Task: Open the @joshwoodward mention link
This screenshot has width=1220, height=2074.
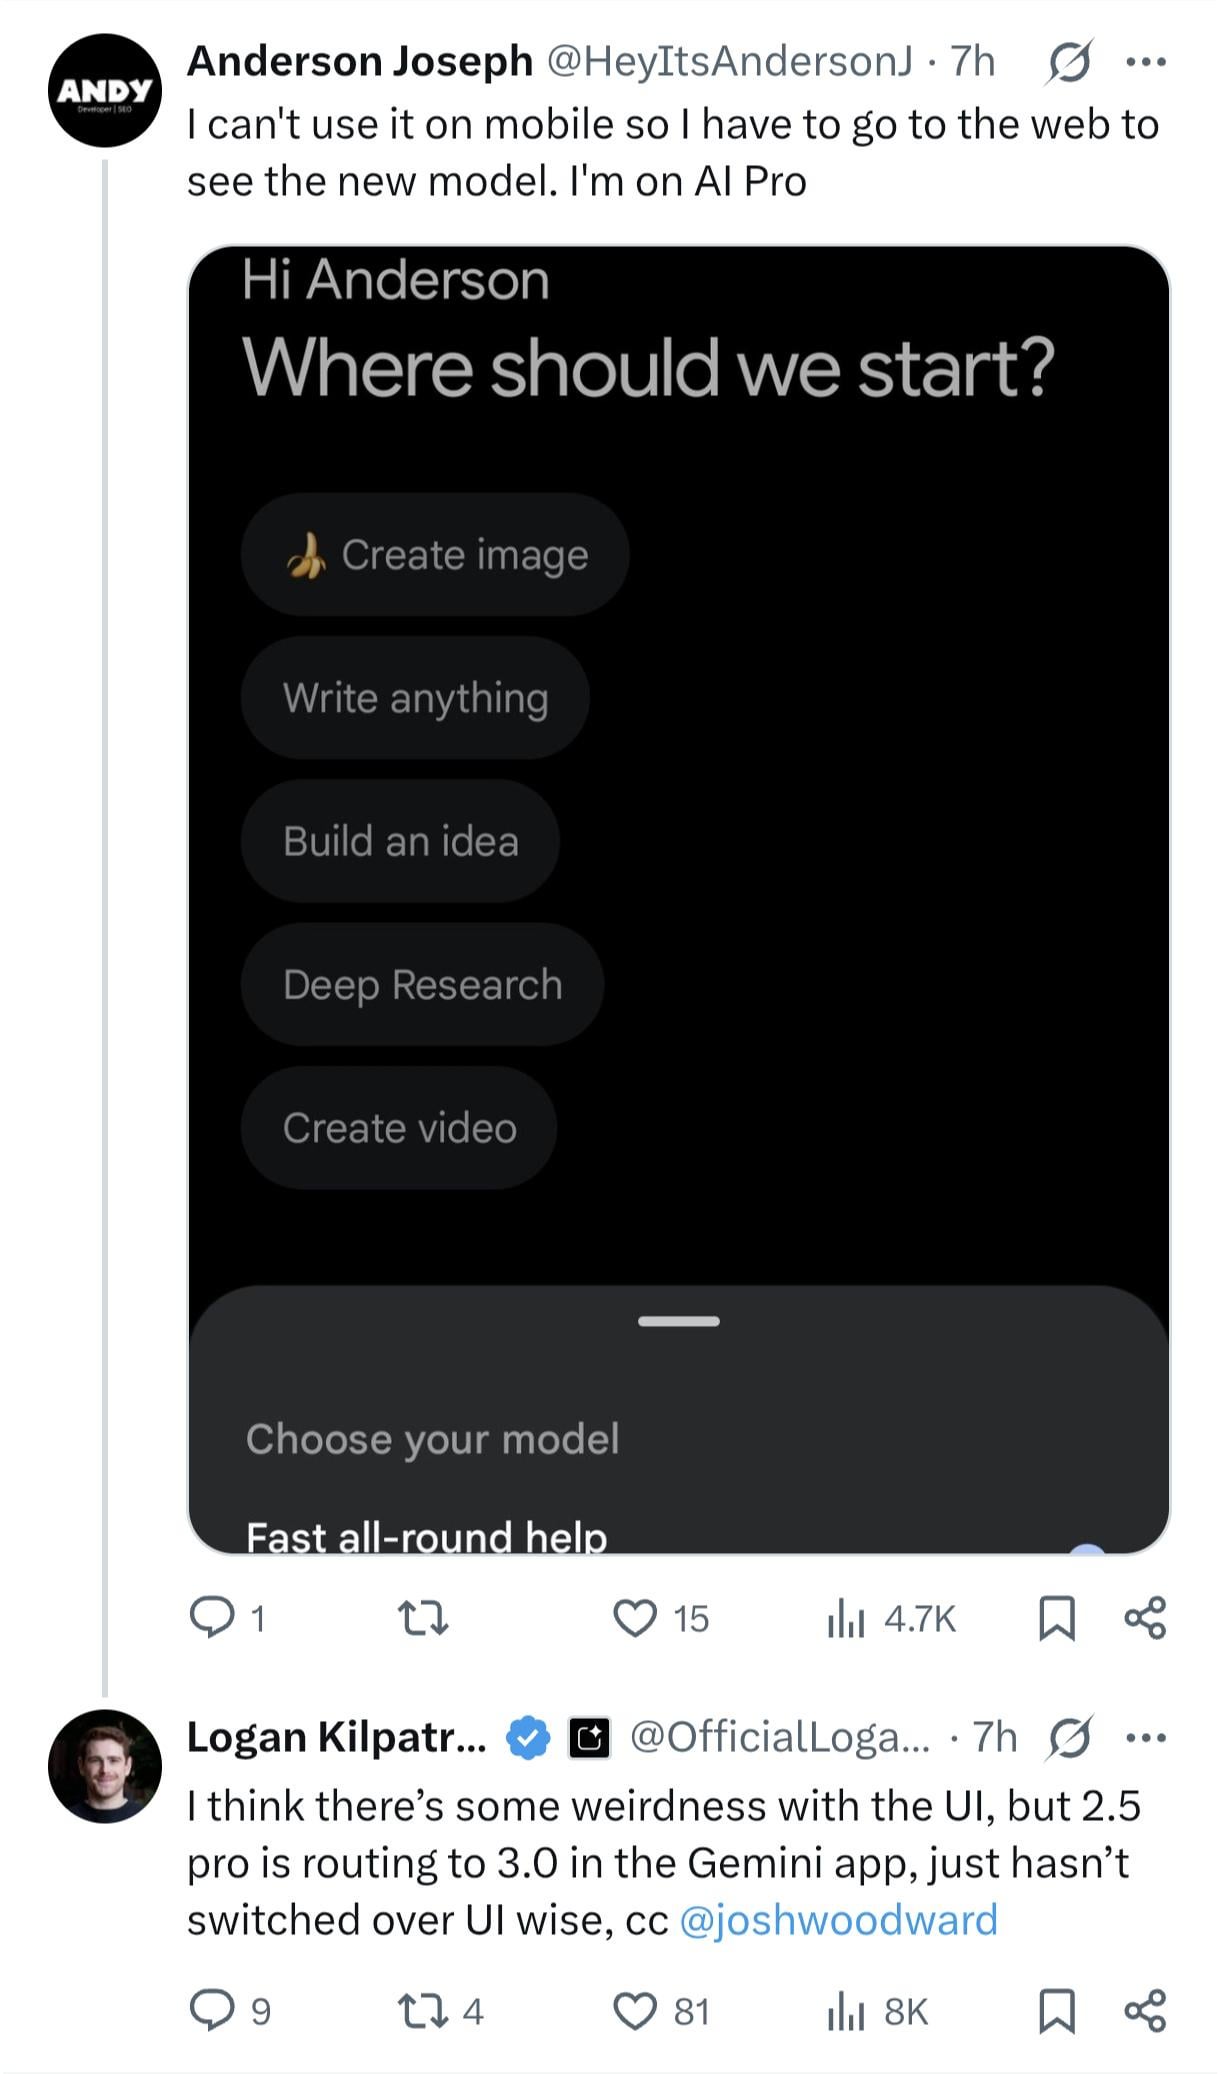Action: 838,1920
